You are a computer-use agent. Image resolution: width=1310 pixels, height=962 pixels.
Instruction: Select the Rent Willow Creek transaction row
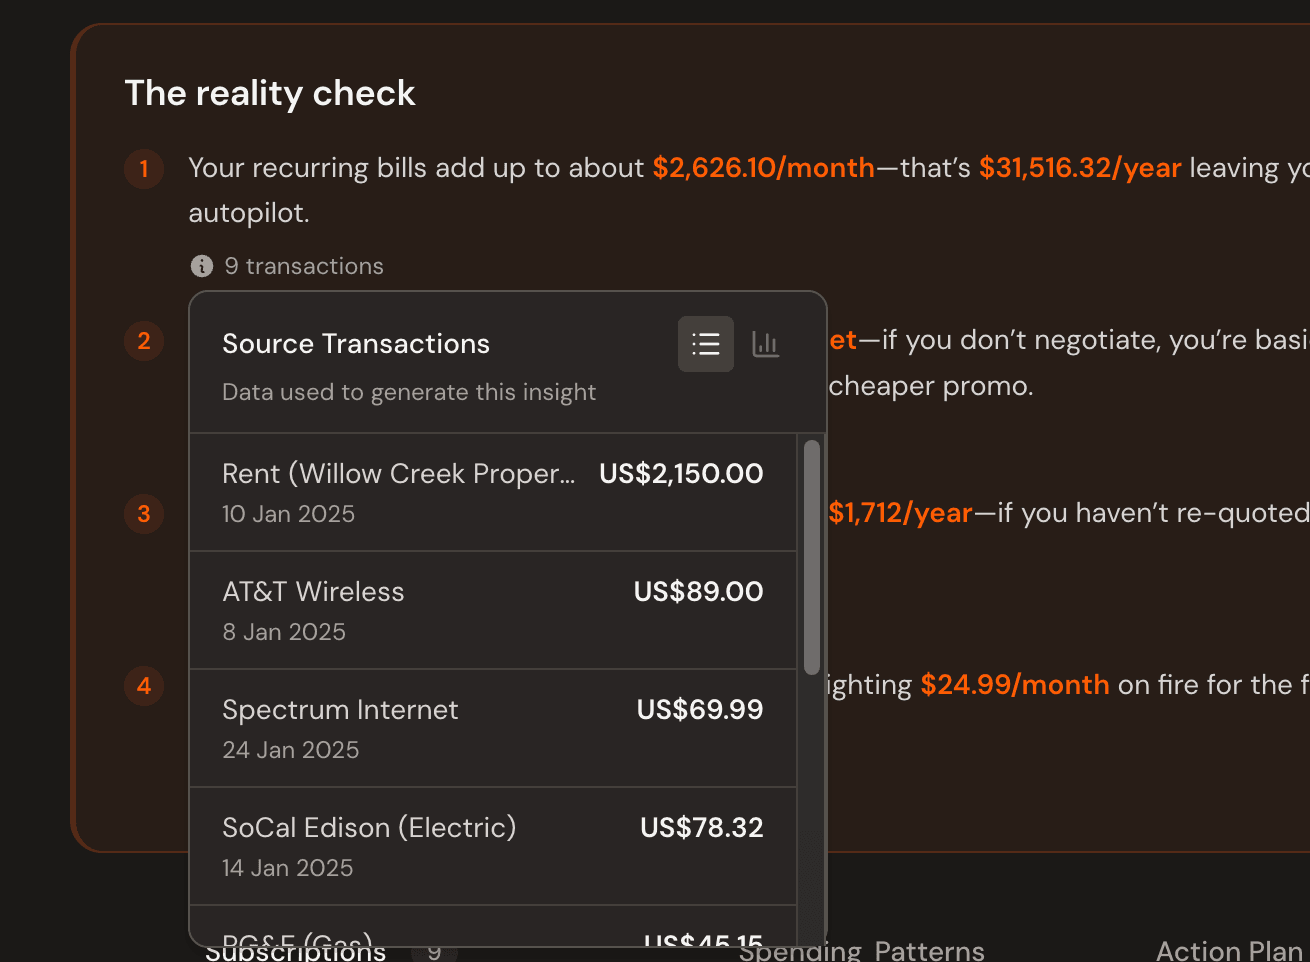click(x=492, y=492)
